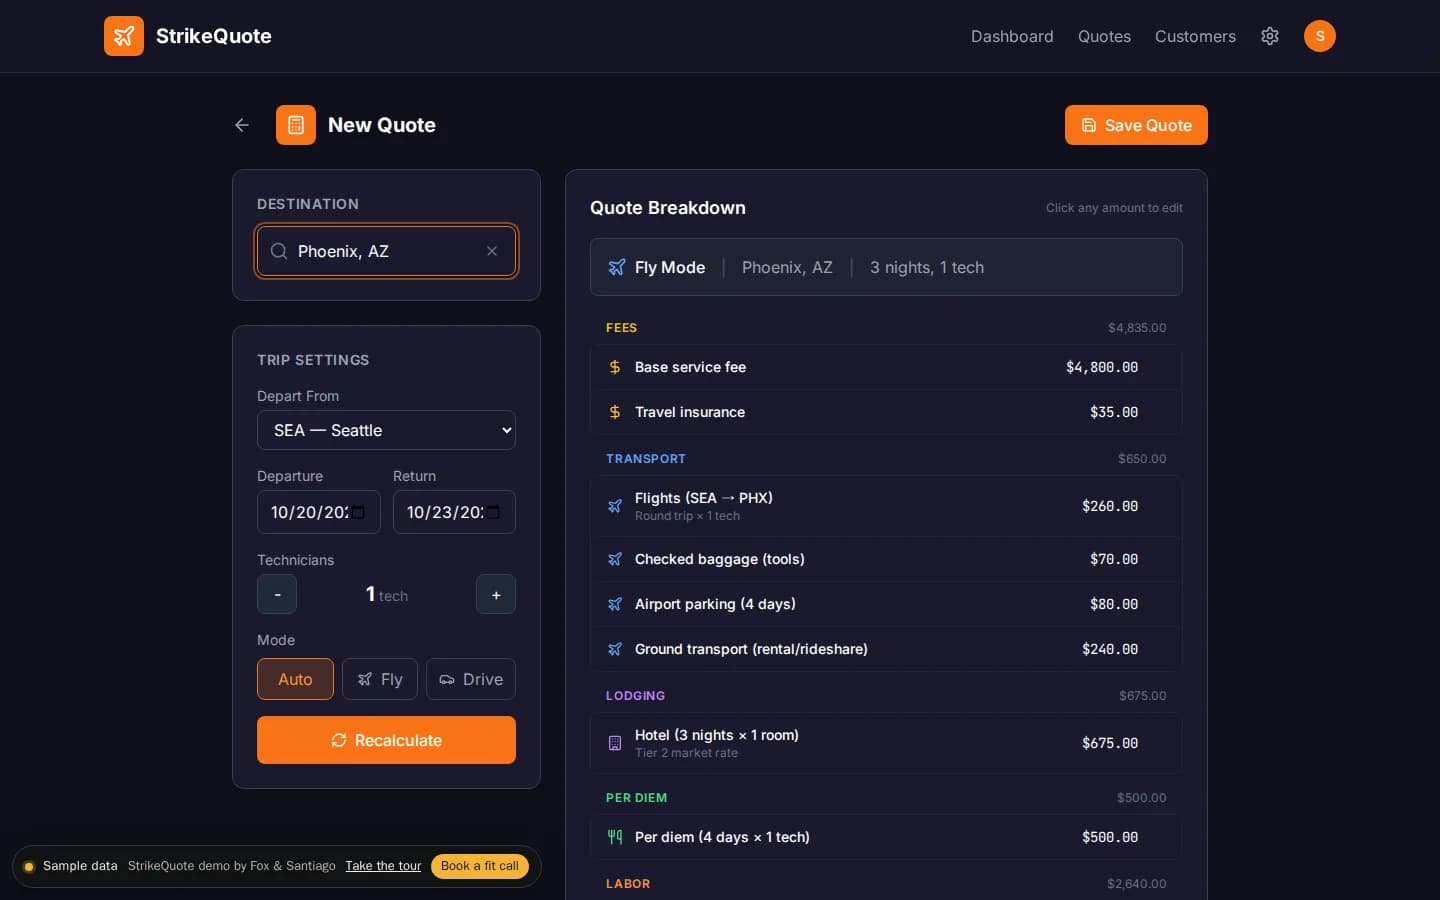Click the plane icon beside Flights (SEA → PHX)
This screenshot has height=900, width=1440.
click(615, 506)
